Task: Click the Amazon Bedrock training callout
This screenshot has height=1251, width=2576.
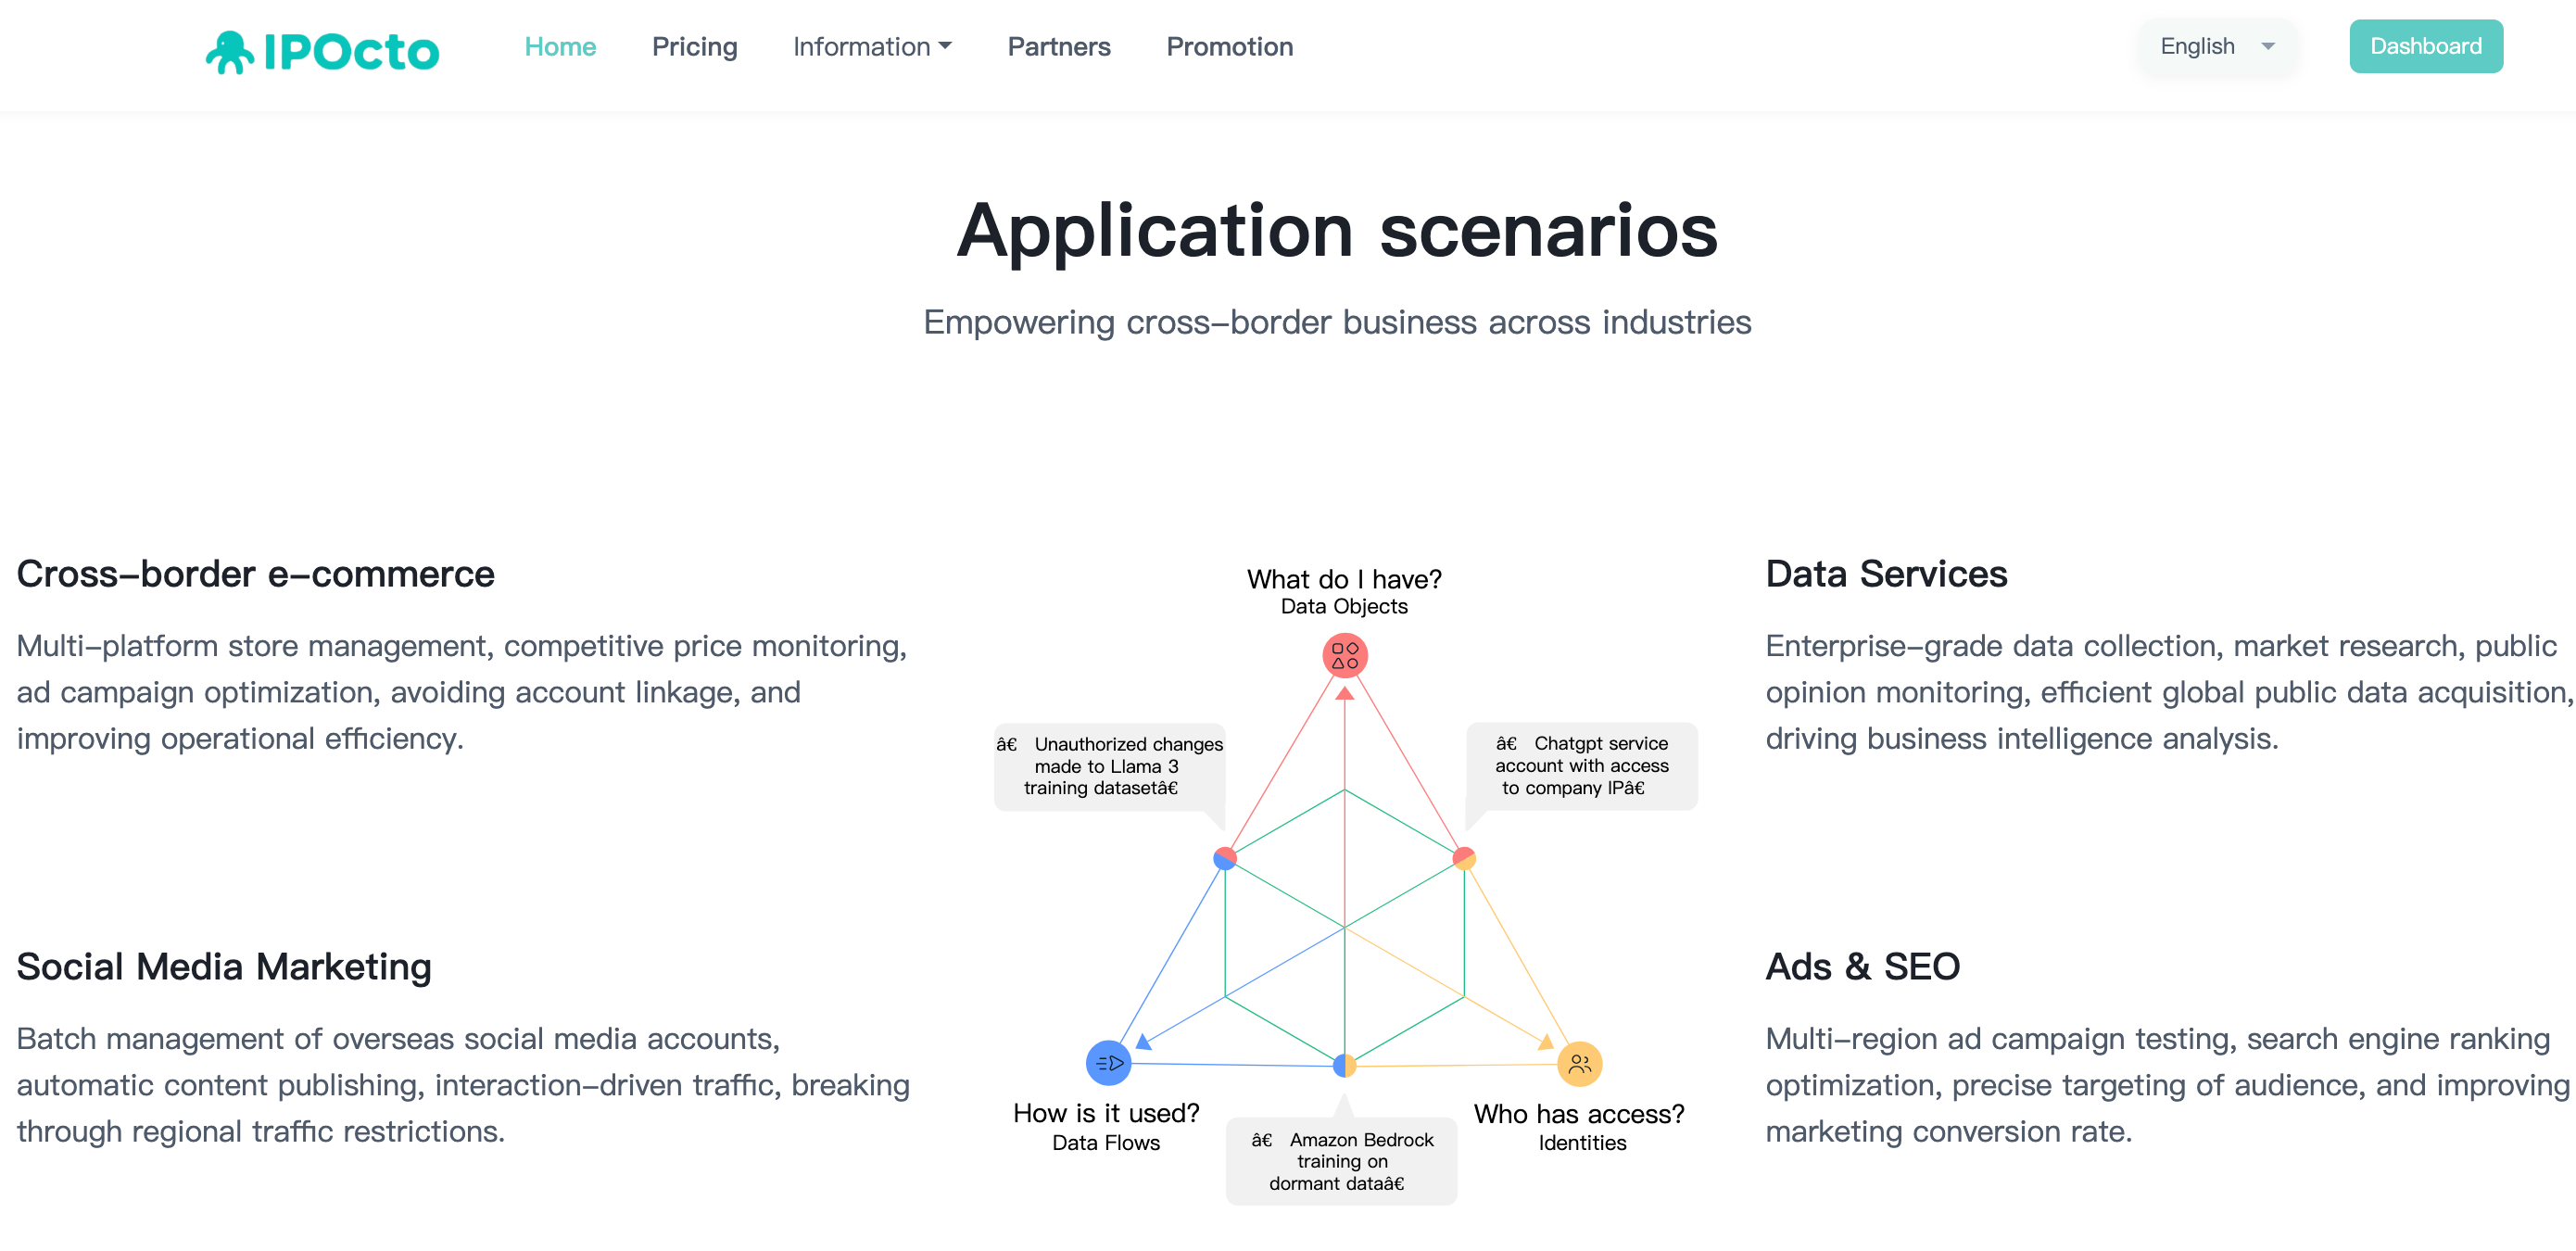Action: 1341,1161
